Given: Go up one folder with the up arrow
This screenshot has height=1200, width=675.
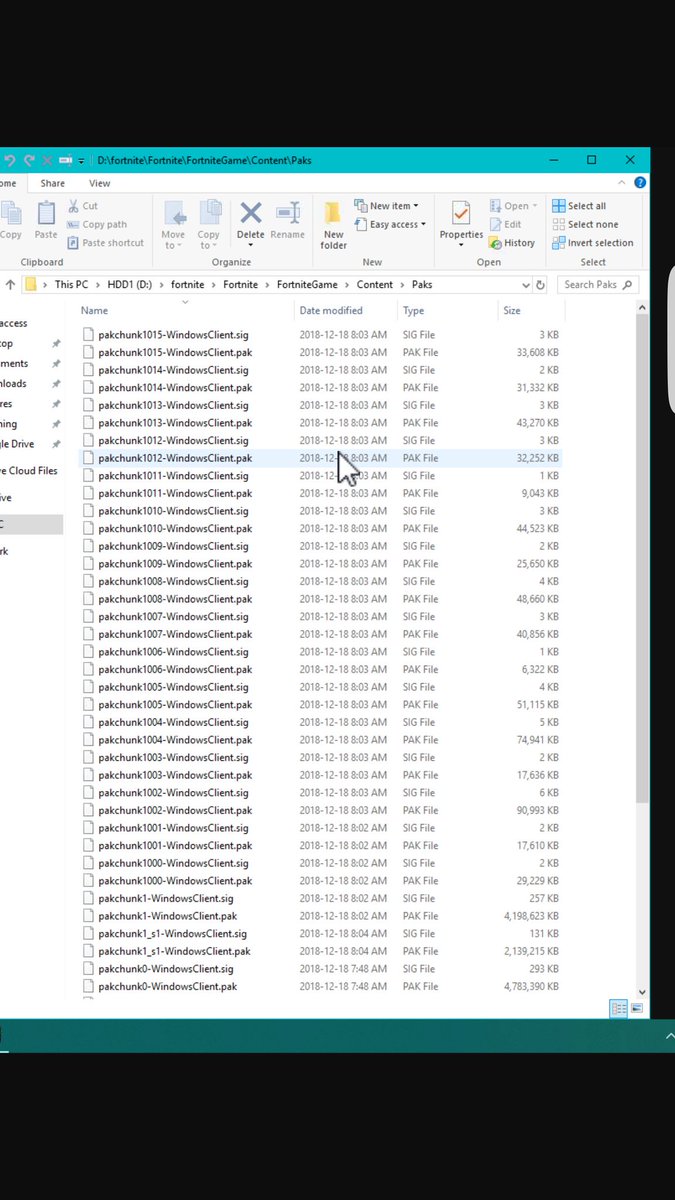Looking at the screenshot, I should click(x=10, y=284).
